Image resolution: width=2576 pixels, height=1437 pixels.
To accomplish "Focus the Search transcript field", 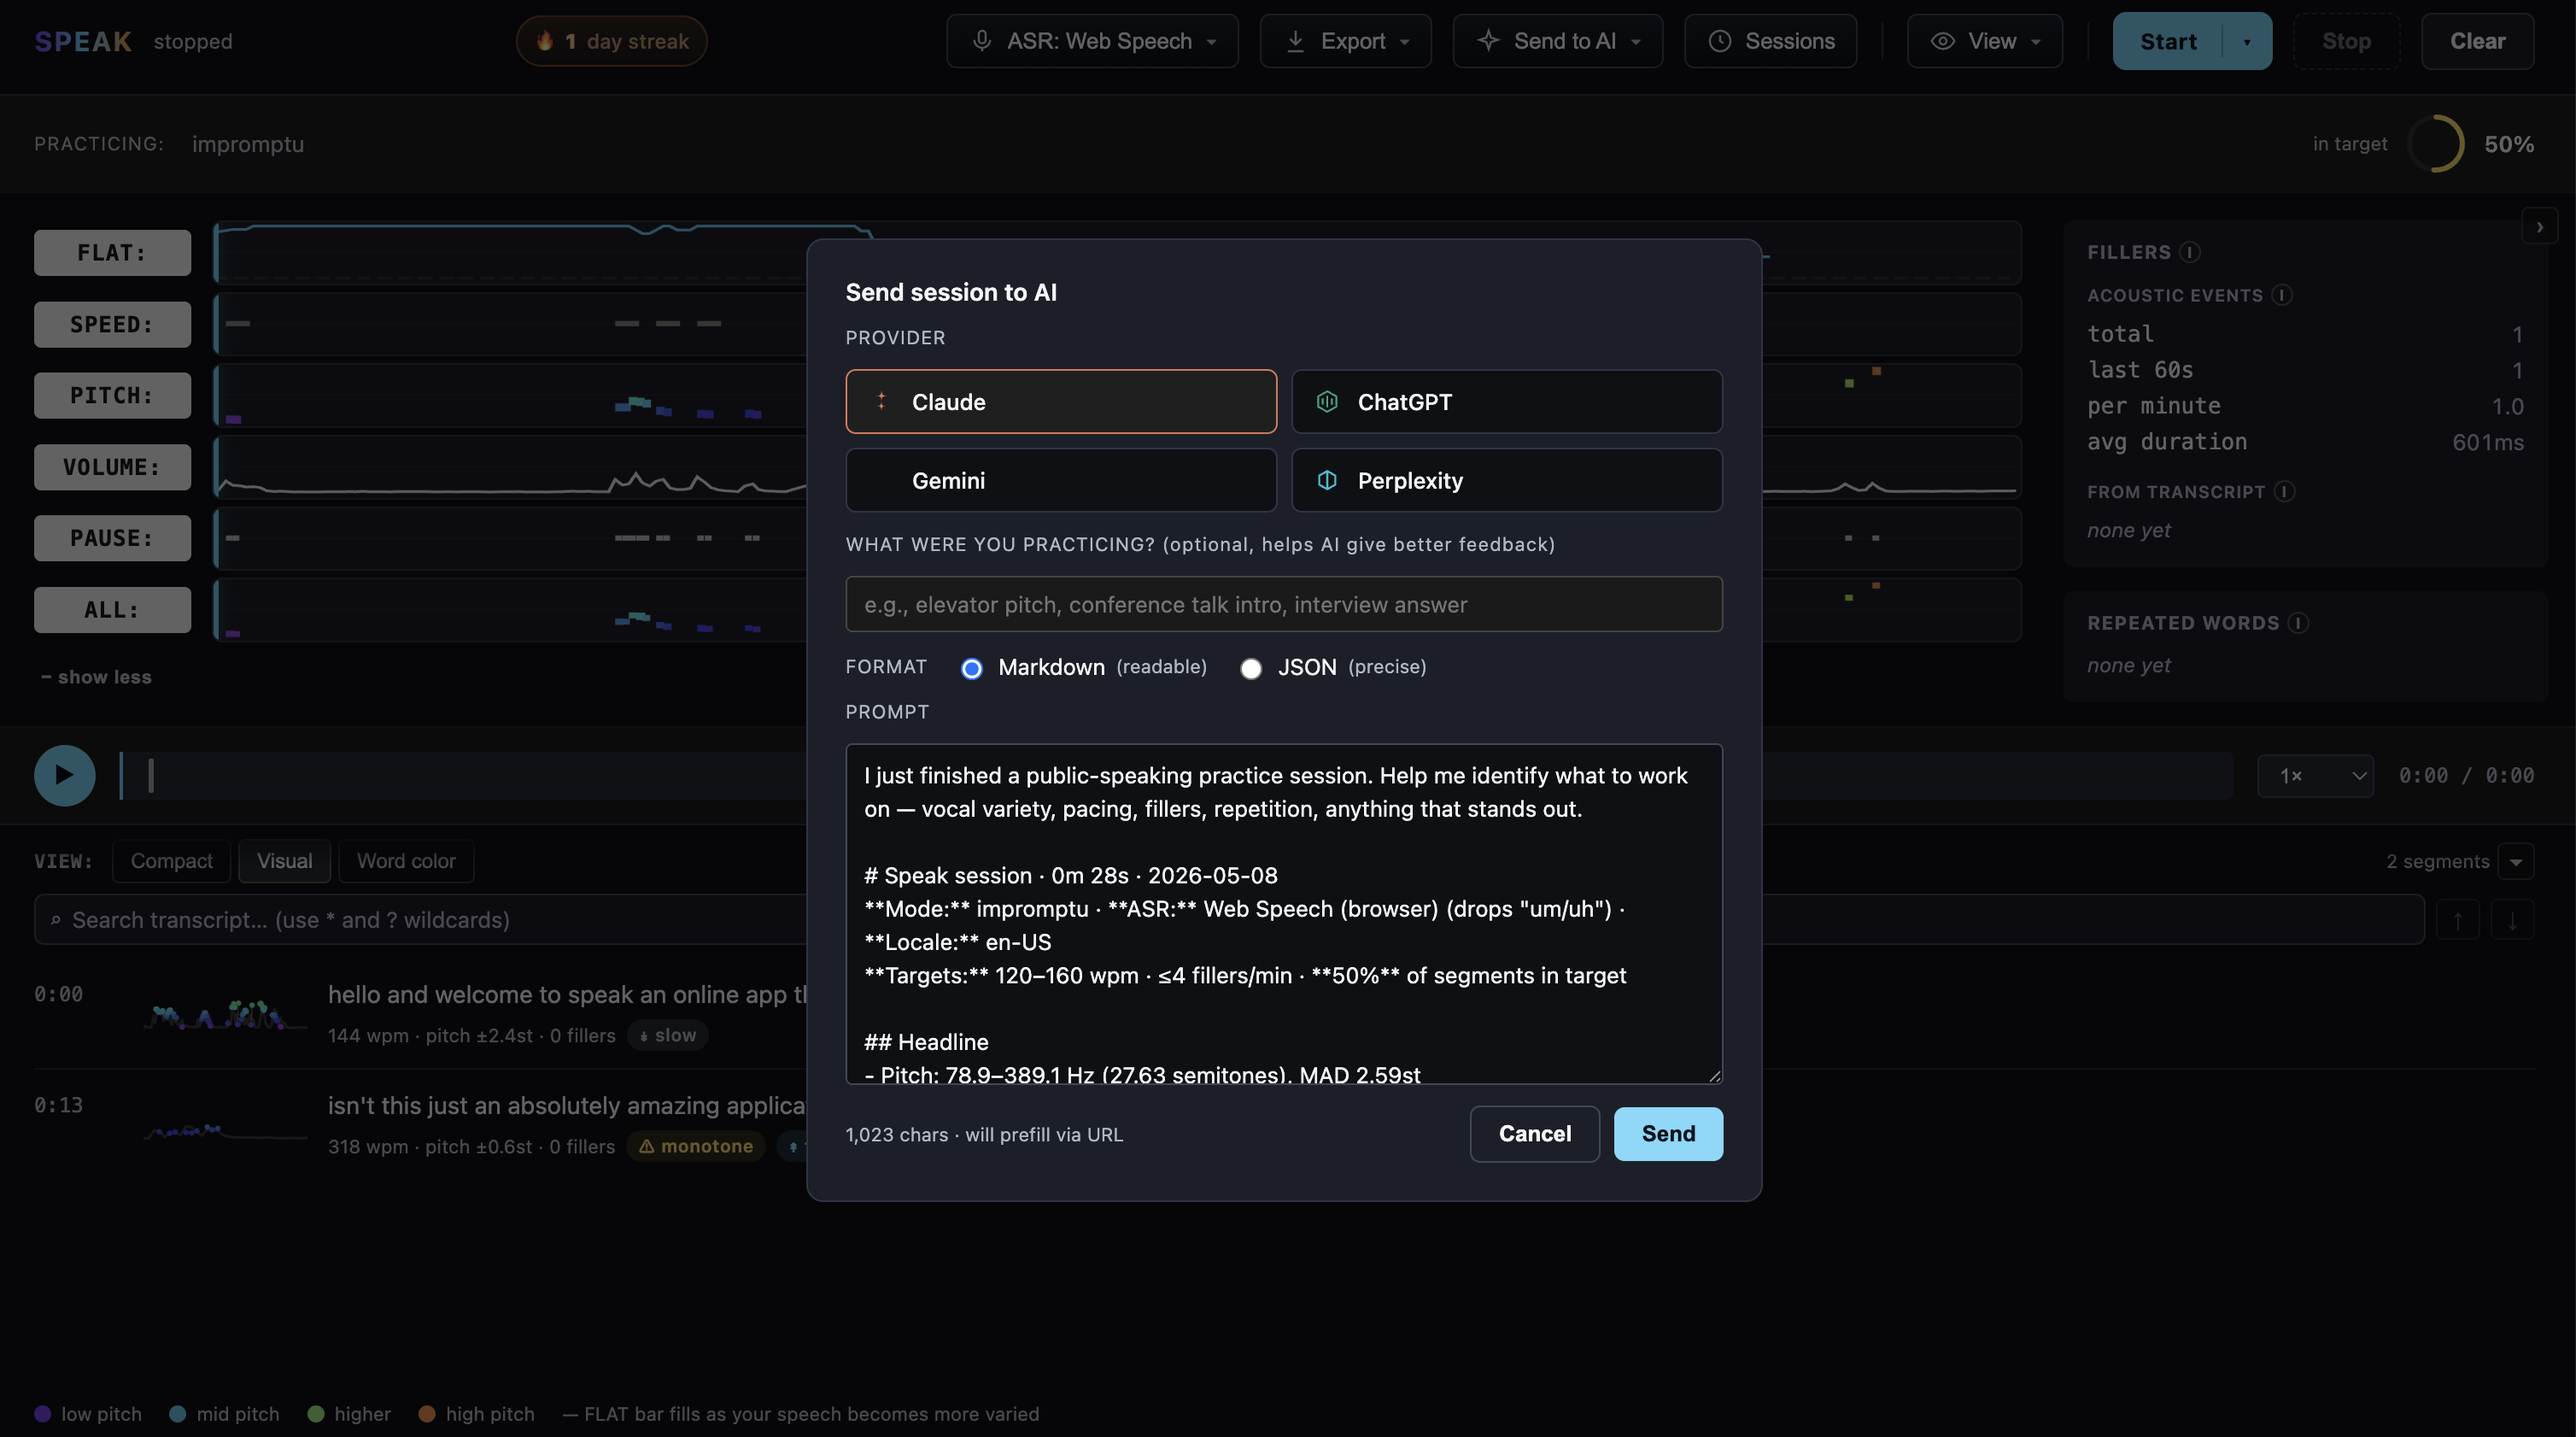I will click(1229, 919).
